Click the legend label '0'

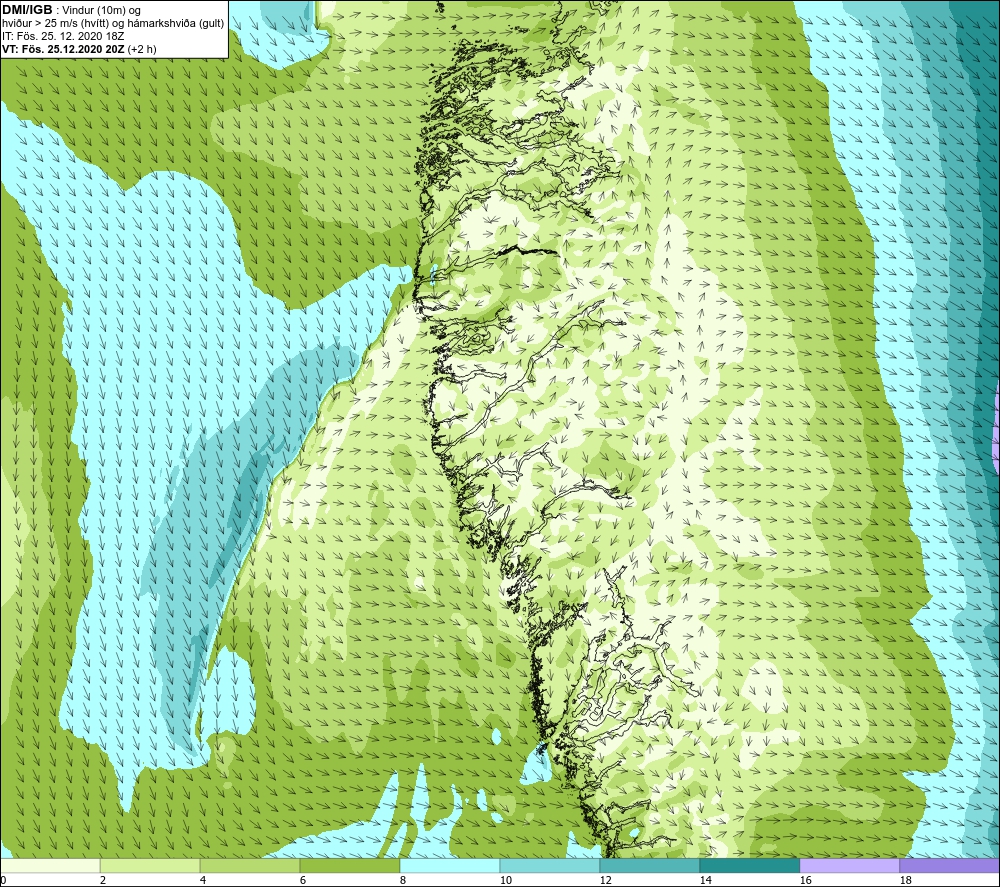(x=4, y=881)
